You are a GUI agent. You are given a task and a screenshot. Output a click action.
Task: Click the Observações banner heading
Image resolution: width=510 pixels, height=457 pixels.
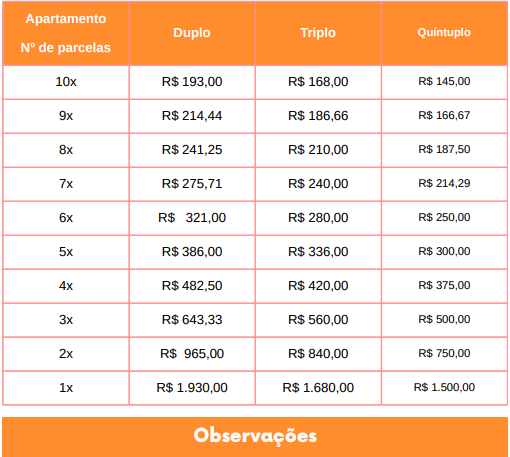[x=255, y=436]
